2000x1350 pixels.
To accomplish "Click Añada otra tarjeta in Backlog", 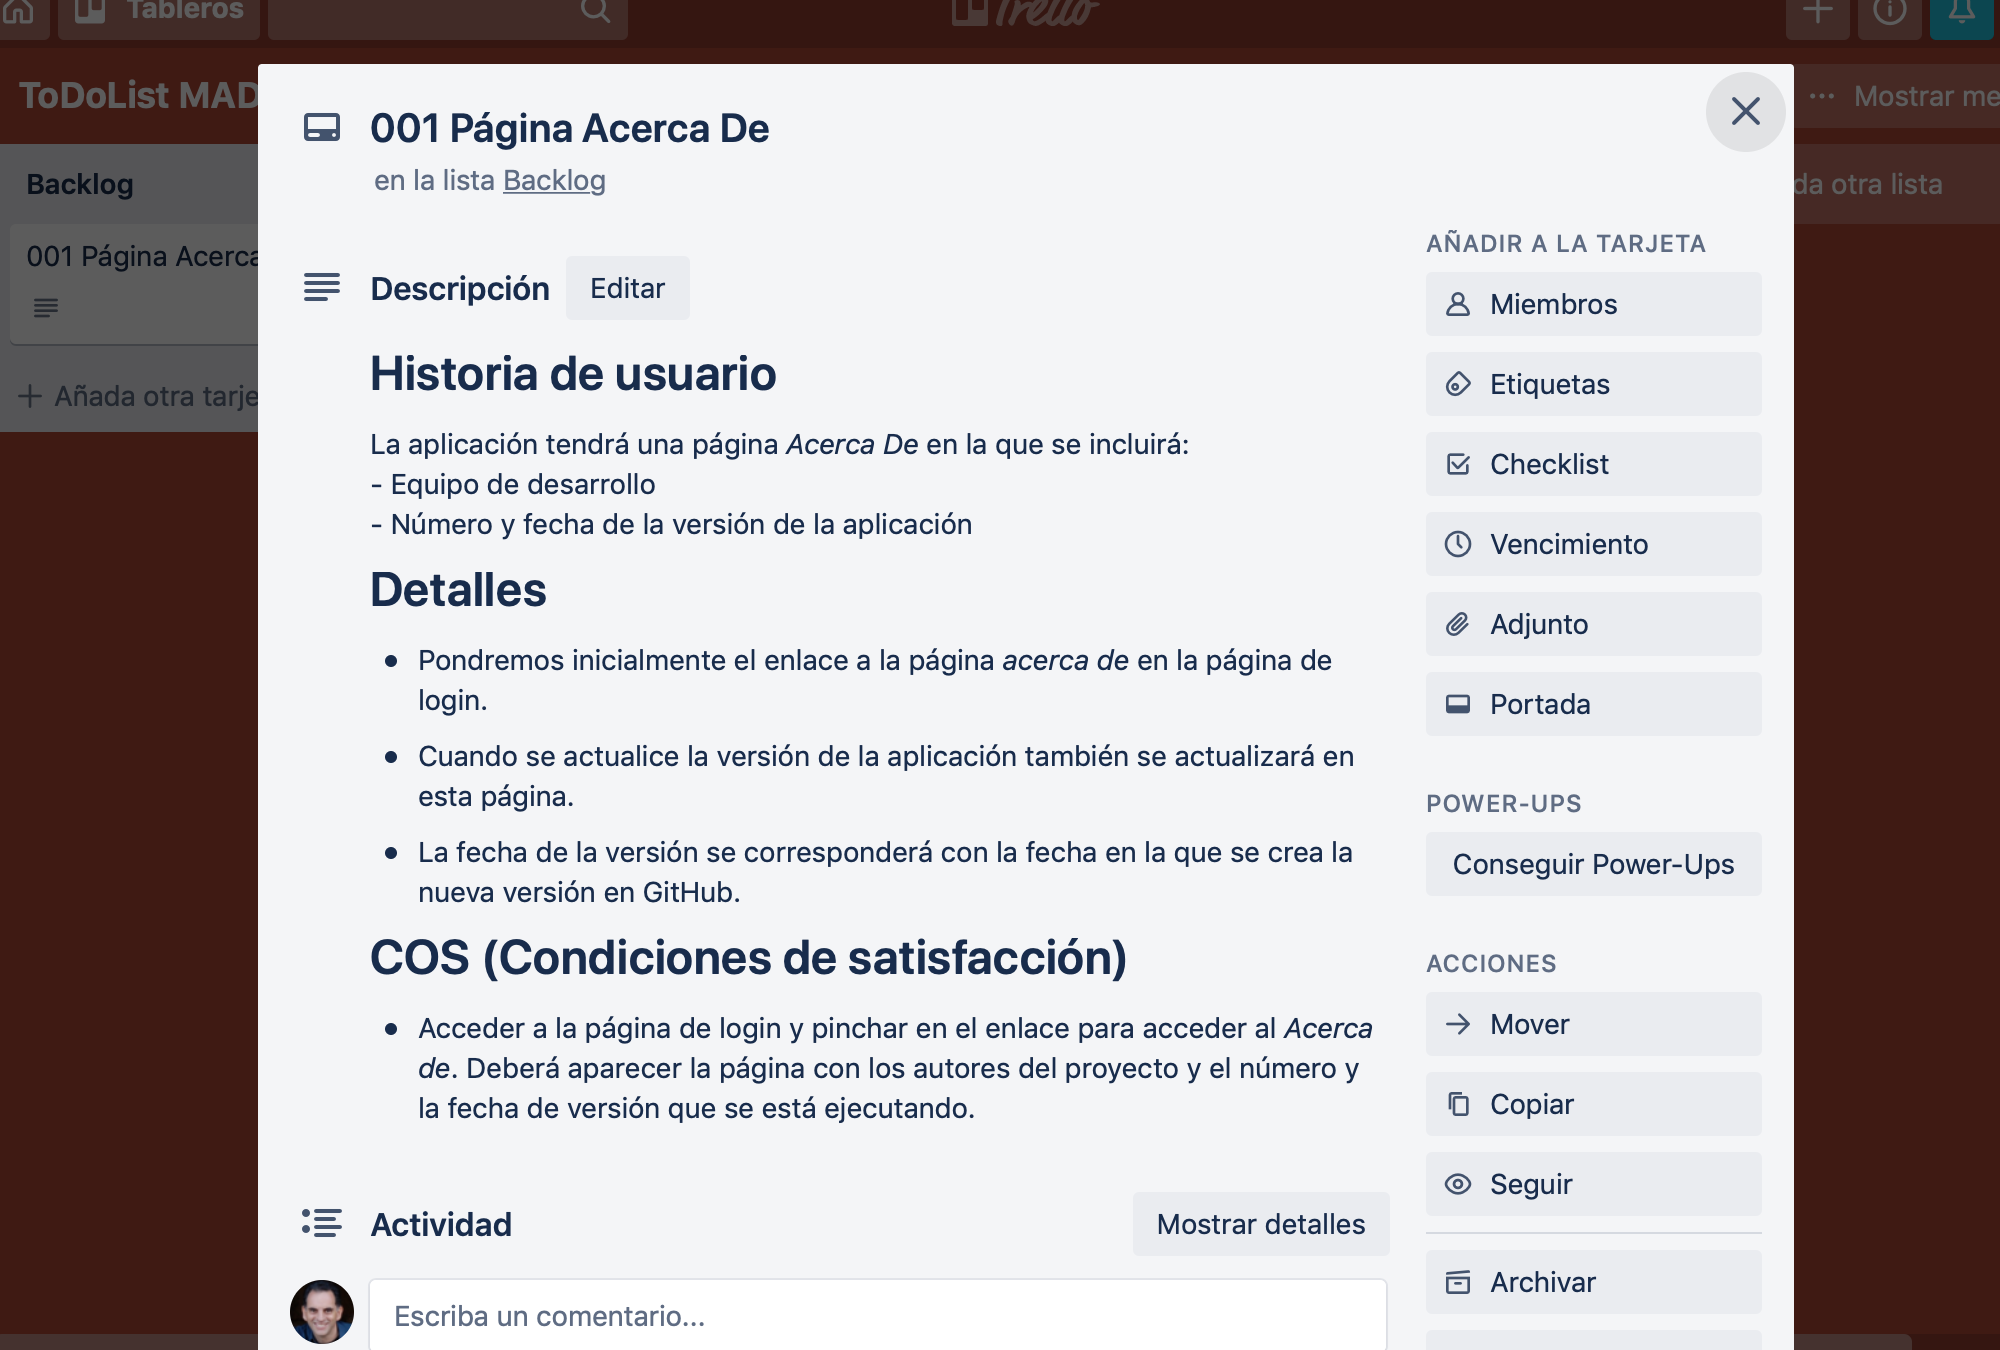I will 138,396.
